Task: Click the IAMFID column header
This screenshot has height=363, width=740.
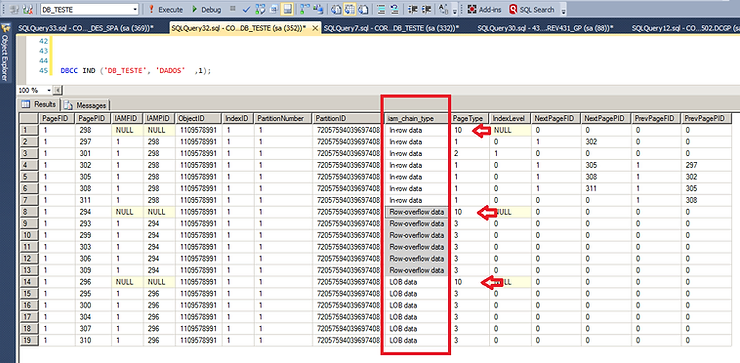Action: pyautogui.click(x=127, y=118)
